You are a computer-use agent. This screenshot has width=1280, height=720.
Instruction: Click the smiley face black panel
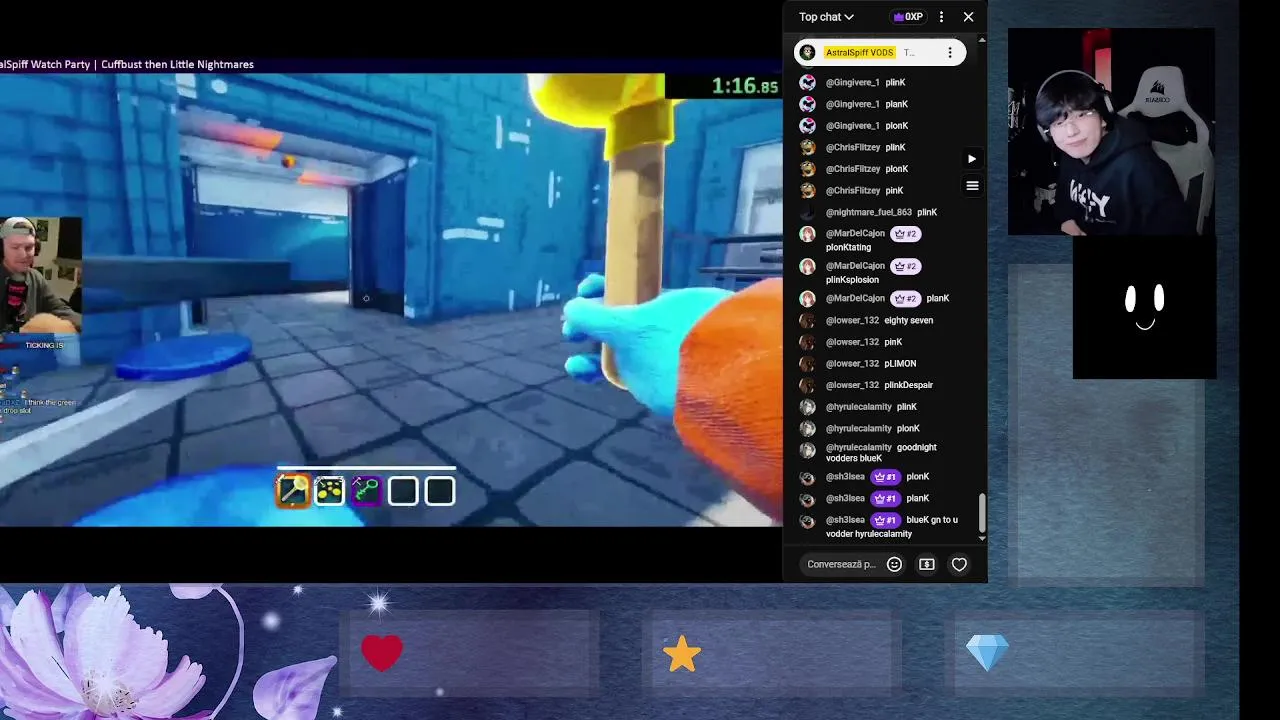point(1144,307)
